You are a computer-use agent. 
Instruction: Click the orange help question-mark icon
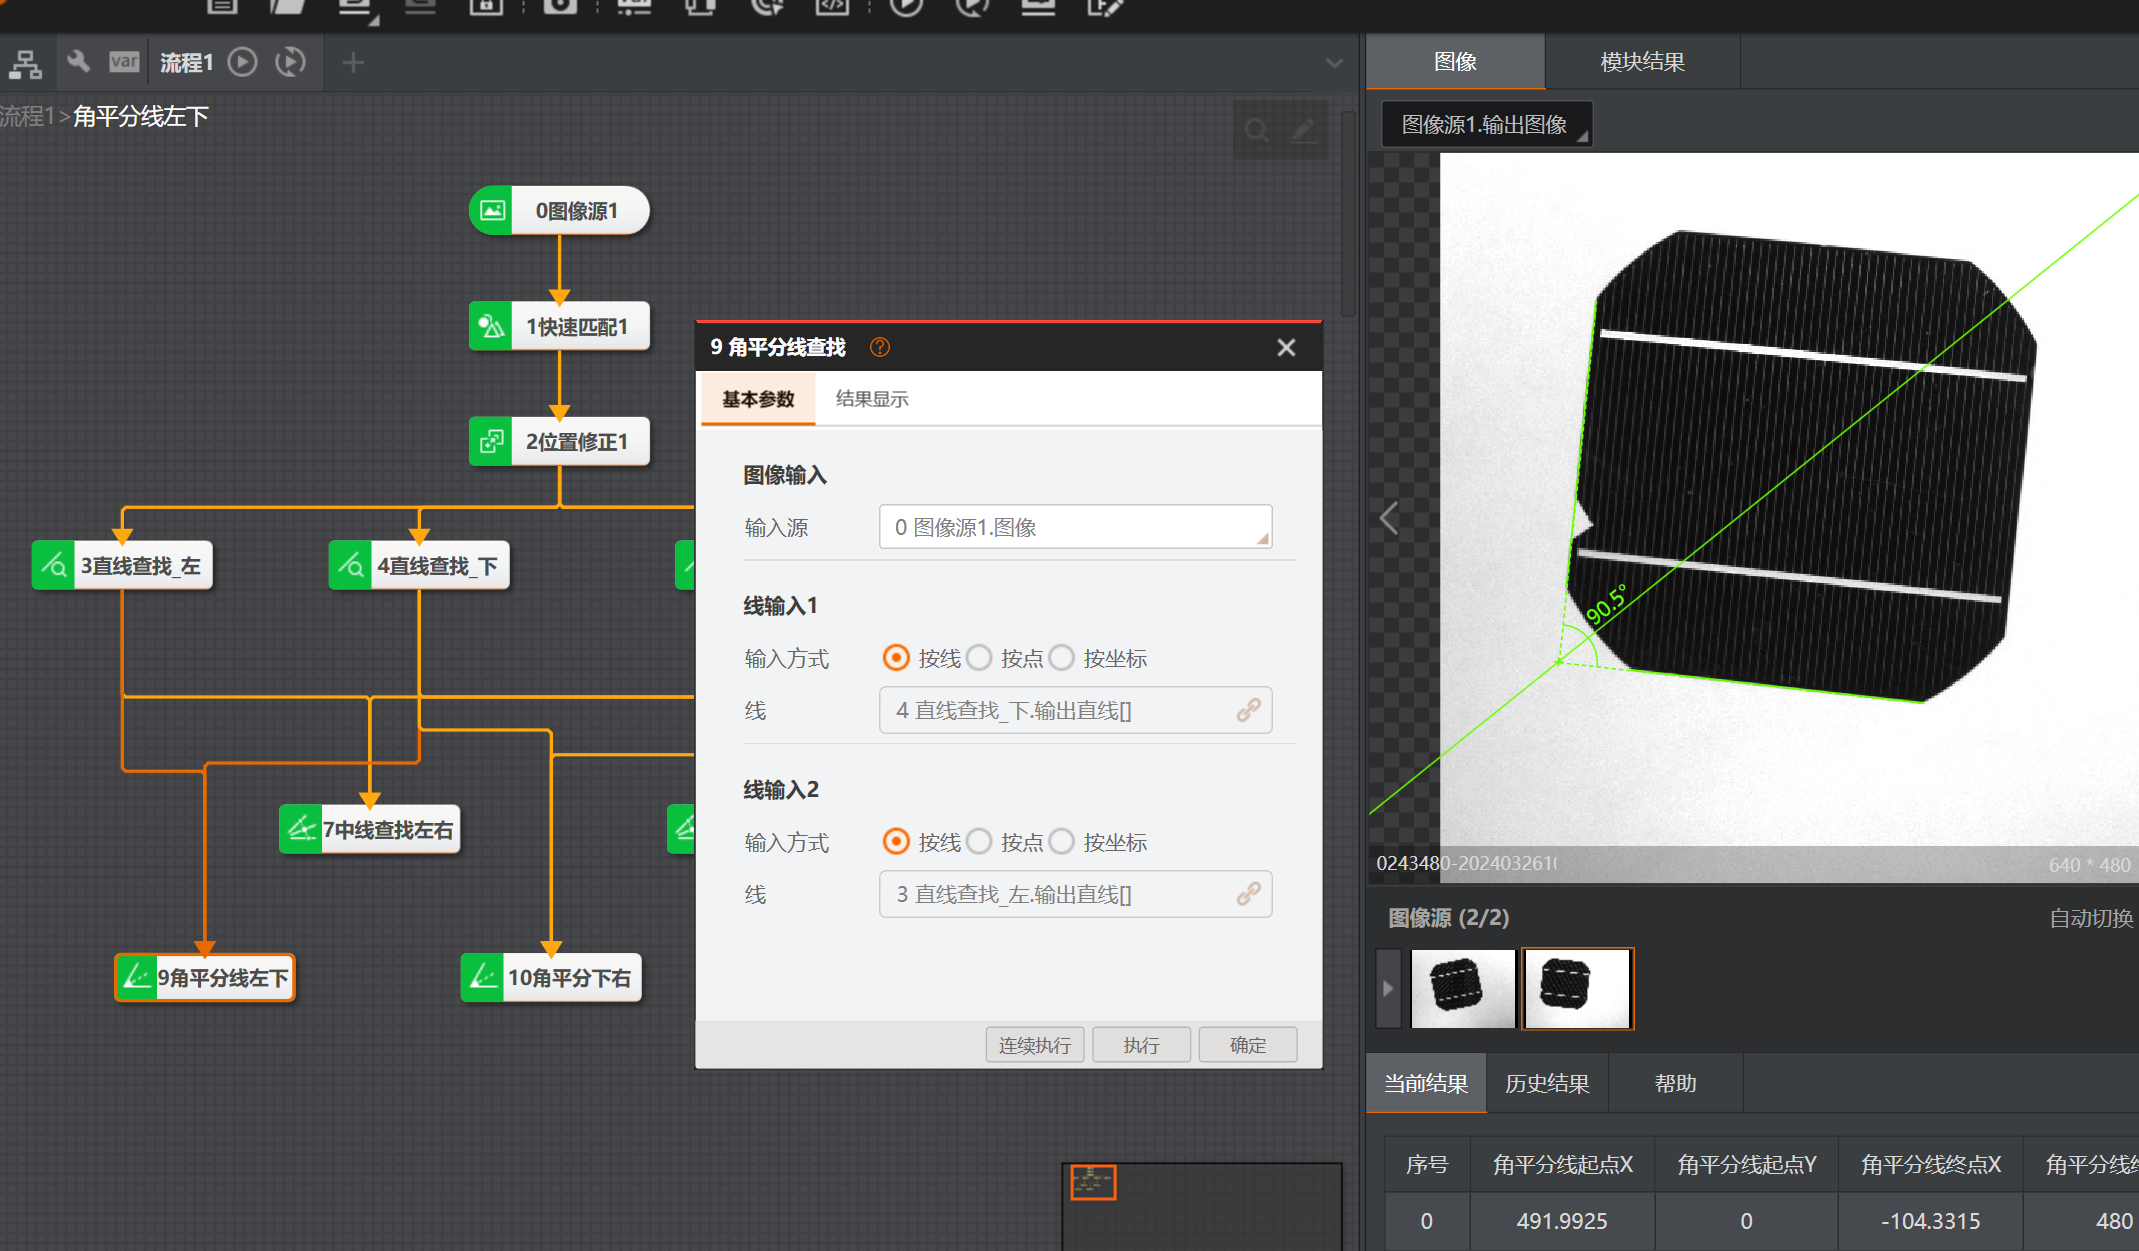coord(880,347)
